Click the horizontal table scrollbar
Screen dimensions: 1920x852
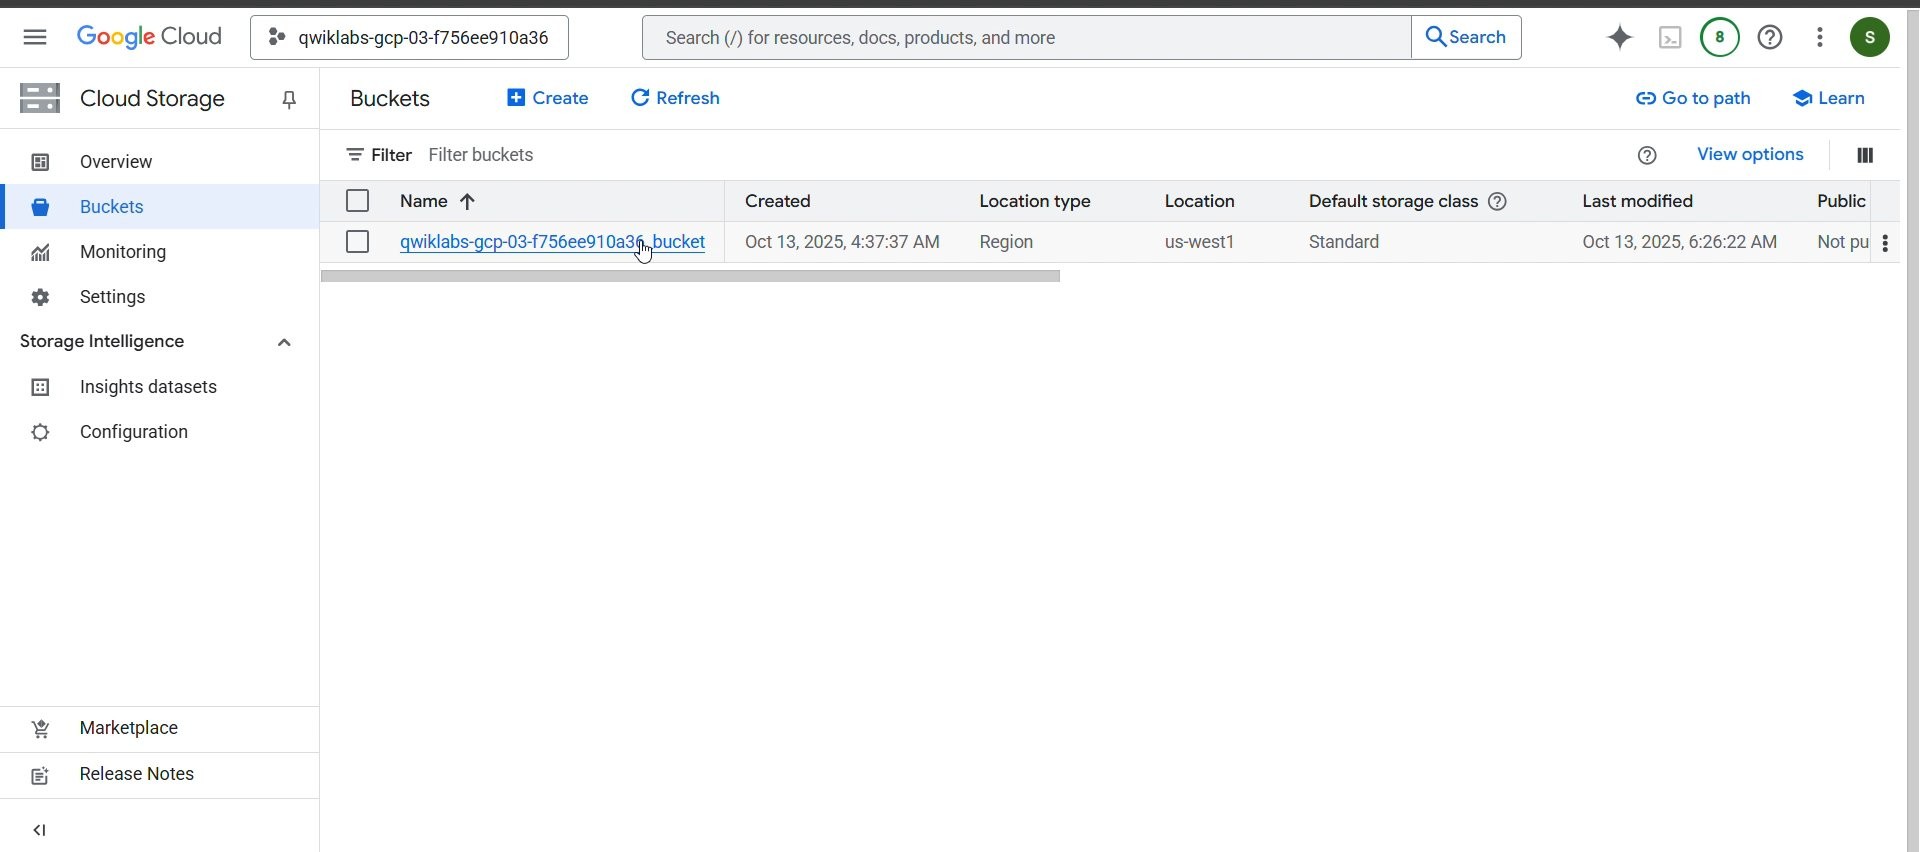[690, 276]
